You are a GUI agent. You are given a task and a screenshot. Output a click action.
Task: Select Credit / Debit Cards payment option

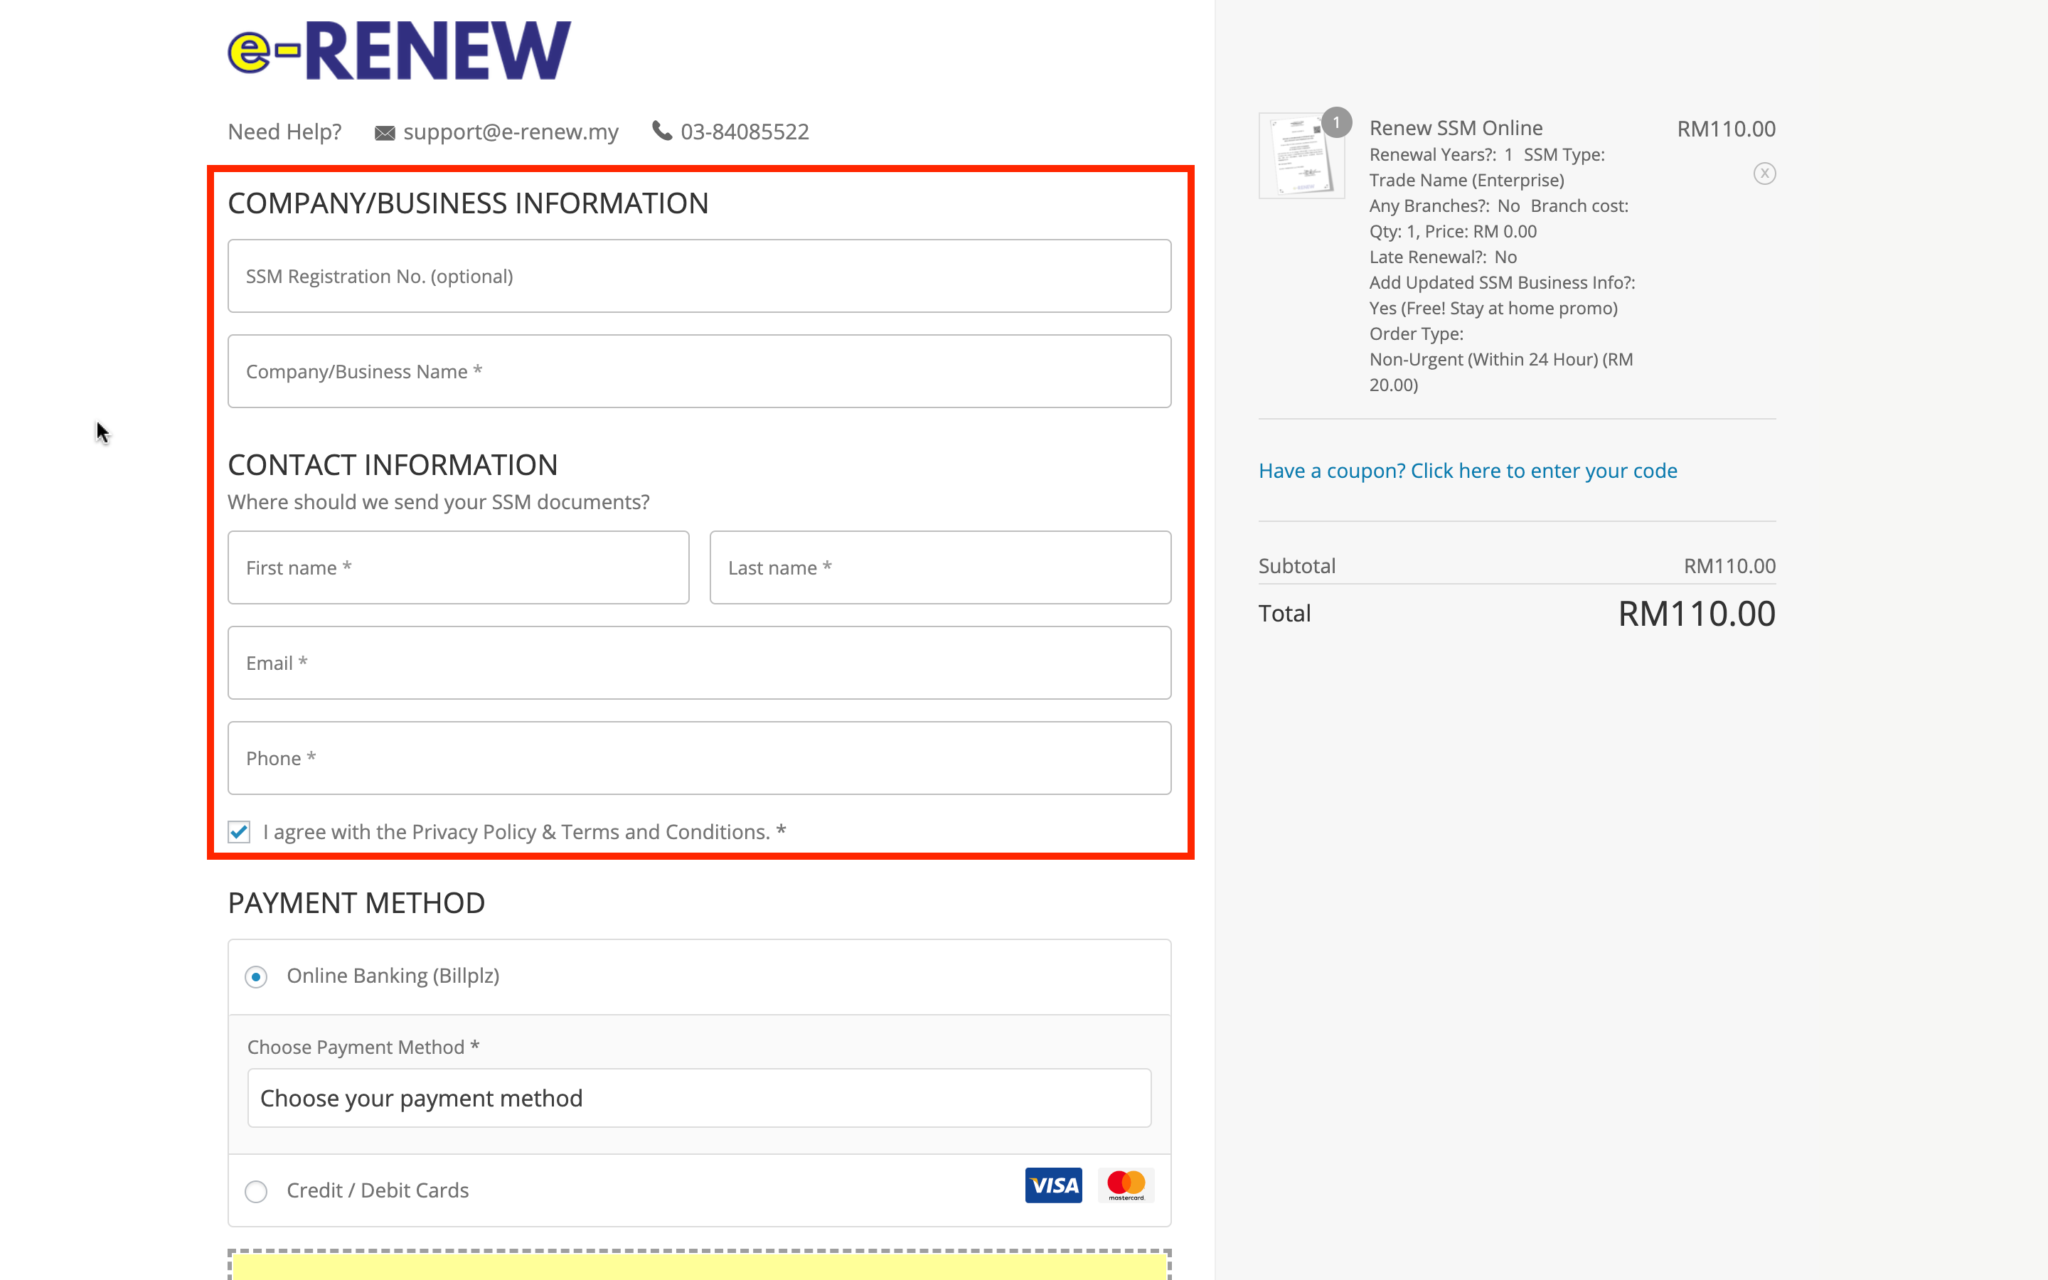[256, 1191]
